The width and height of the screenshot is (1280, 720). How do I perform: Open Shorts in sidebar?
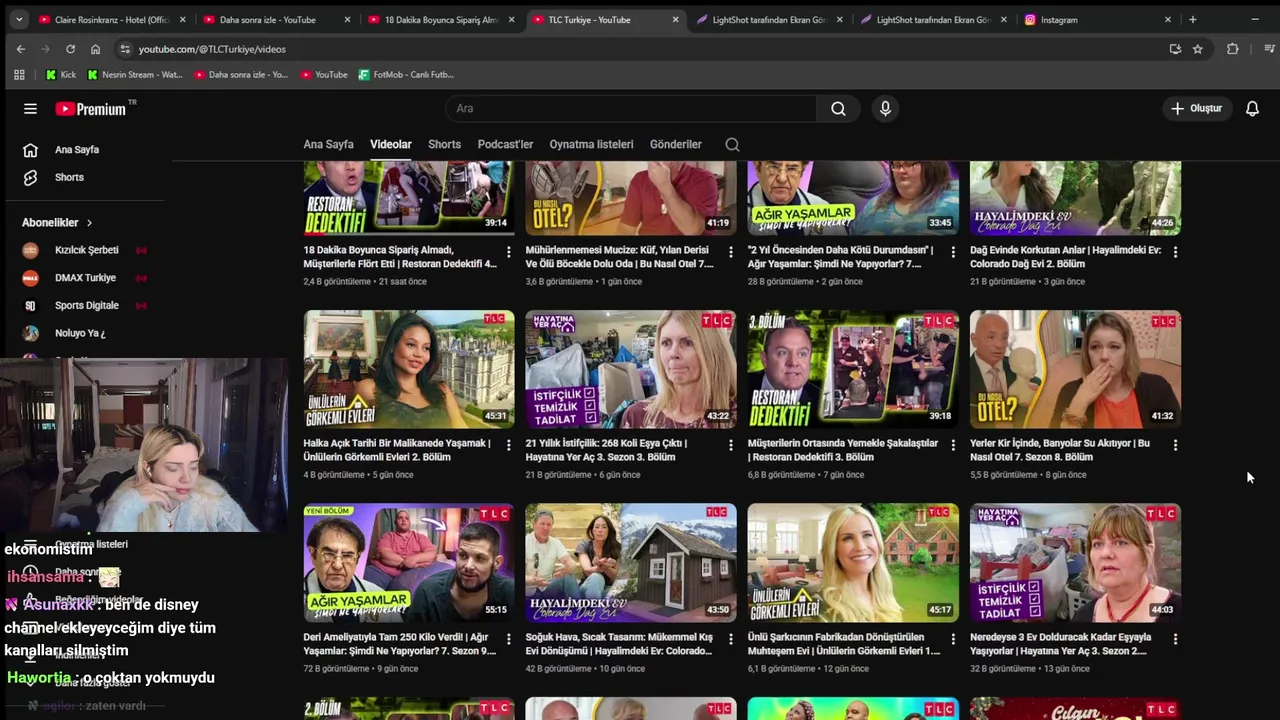(x=69, y=177)
